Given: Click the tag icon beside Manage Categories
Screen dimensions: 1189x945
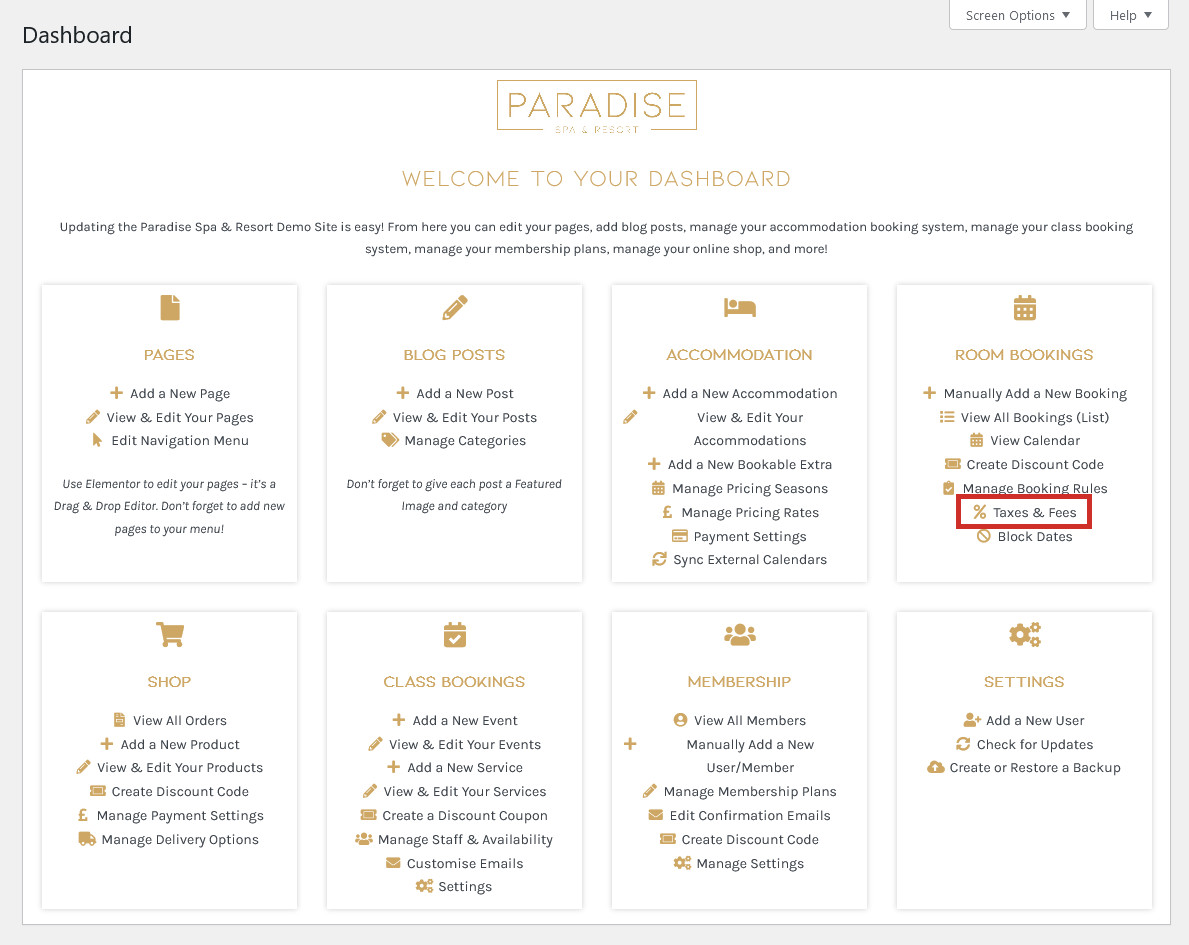Looking at the screenshot, I should pyautogui.click(x=390, y=441).
